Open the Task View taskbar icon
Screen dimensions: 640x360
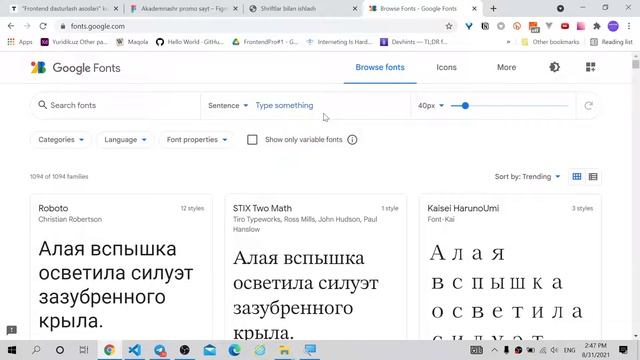click(84, 350)
